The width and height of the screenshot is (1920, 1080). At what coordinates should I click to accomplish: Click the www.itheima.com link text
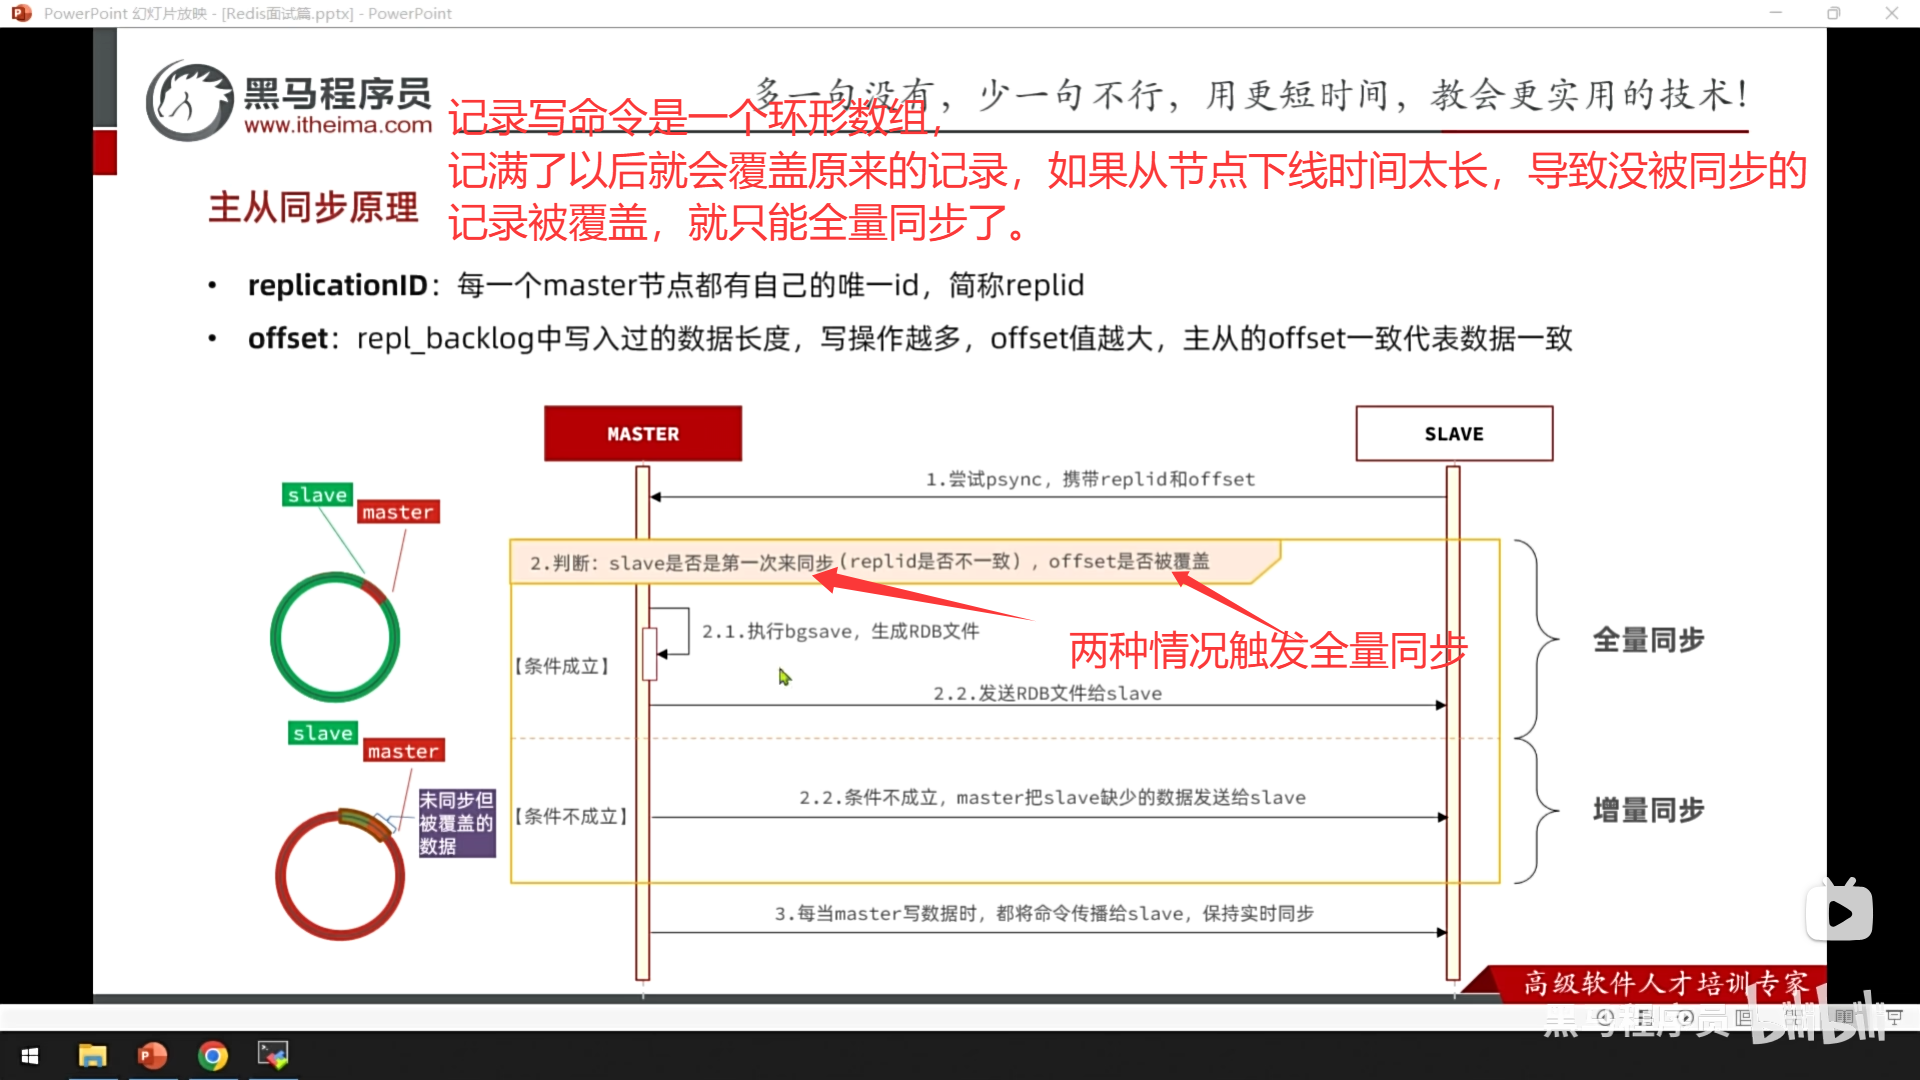point(338,126)
